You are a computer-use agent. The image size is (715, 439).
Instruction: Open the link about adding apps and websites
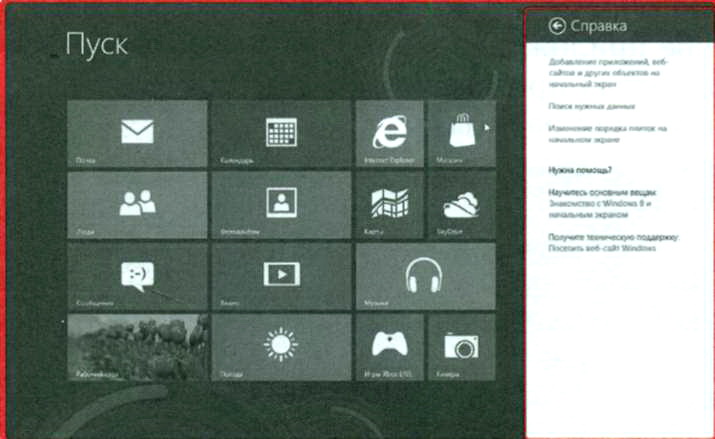[x=607, y=73]
